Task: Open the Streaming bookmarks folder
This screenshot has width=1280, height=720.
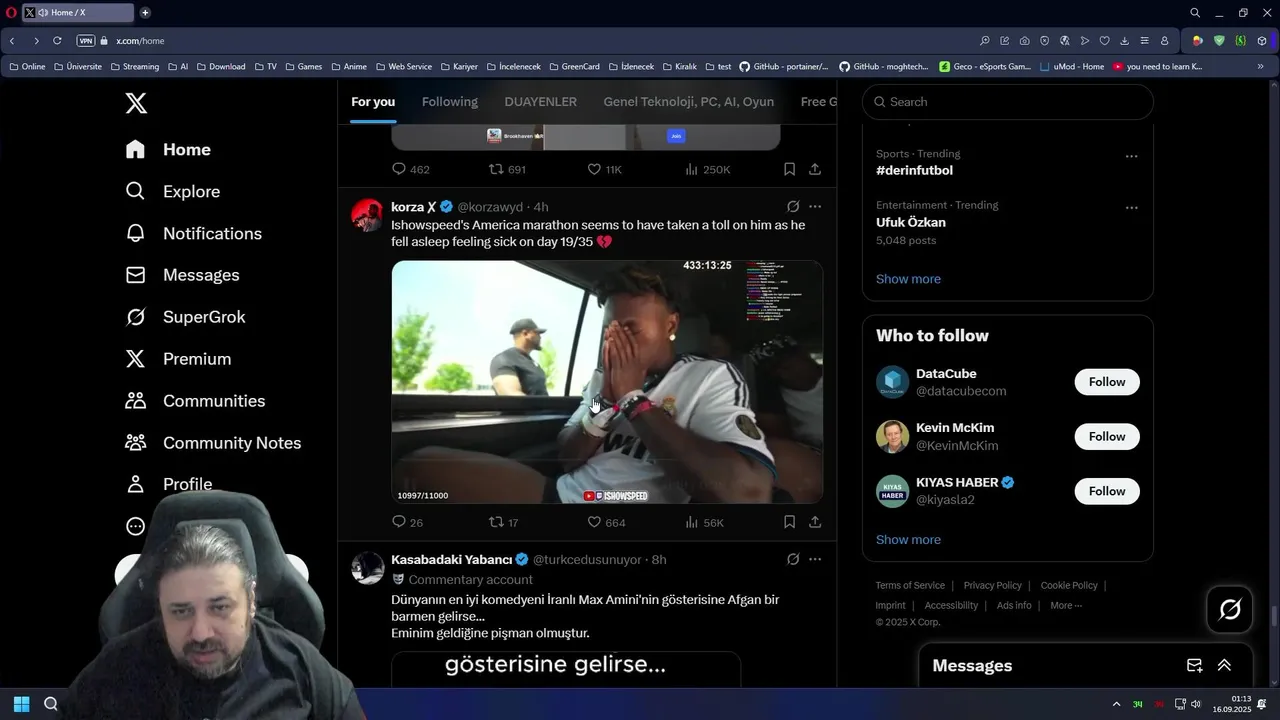Action: coord(134,67)
